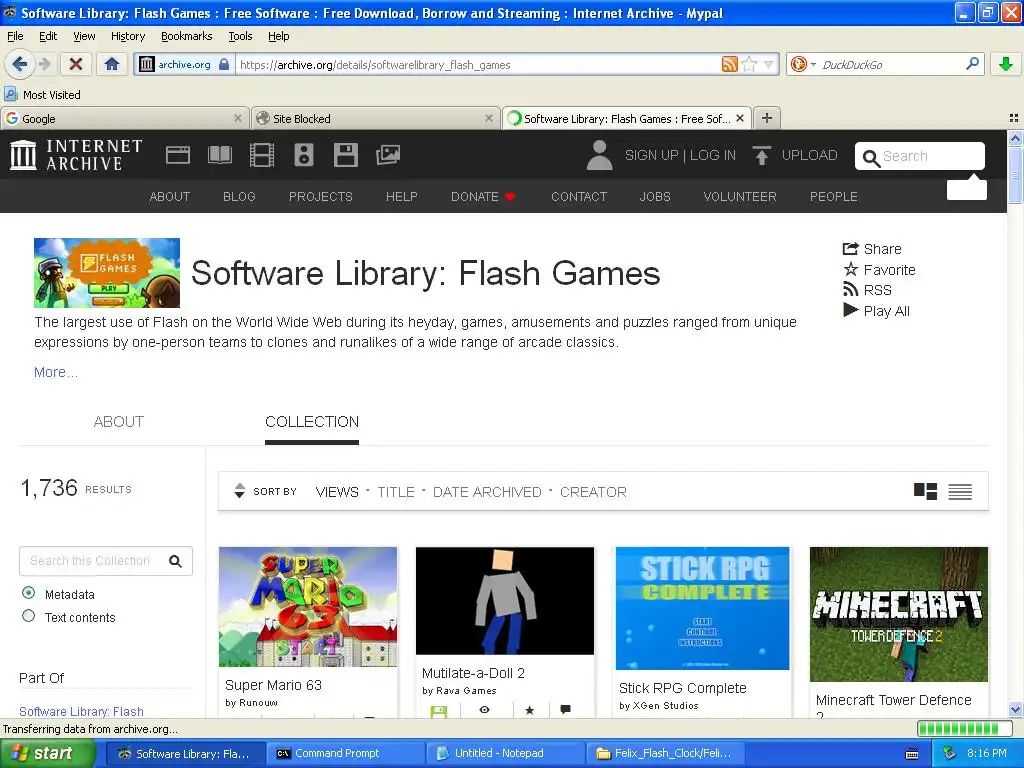Click SIGN UP | LOG IN link
This screenshot has height=768, width=1024.
pyautogui.click(x=680, y=155)
